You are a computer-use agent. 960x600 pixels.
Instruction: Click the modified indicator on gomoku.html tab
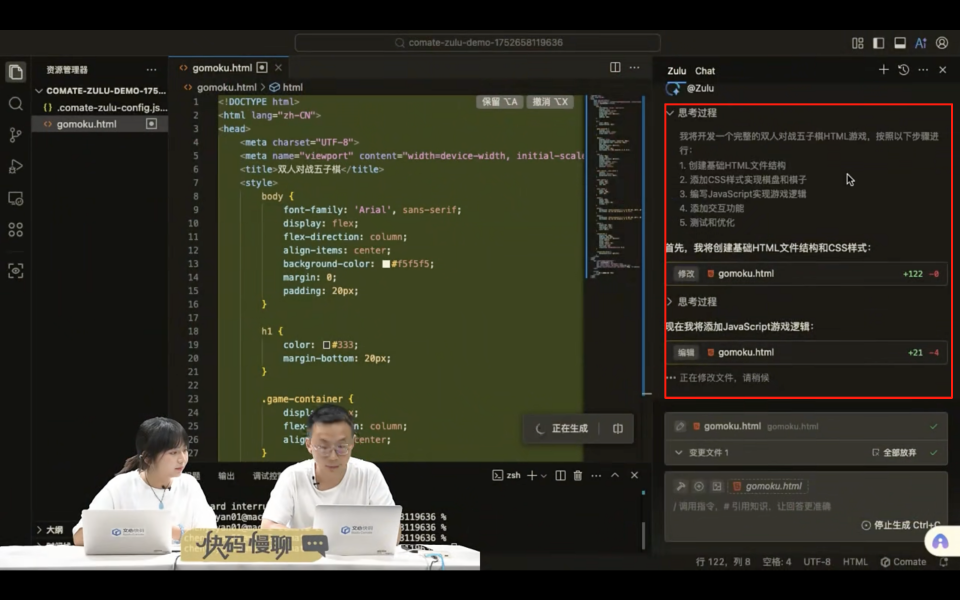pos(262,67)
